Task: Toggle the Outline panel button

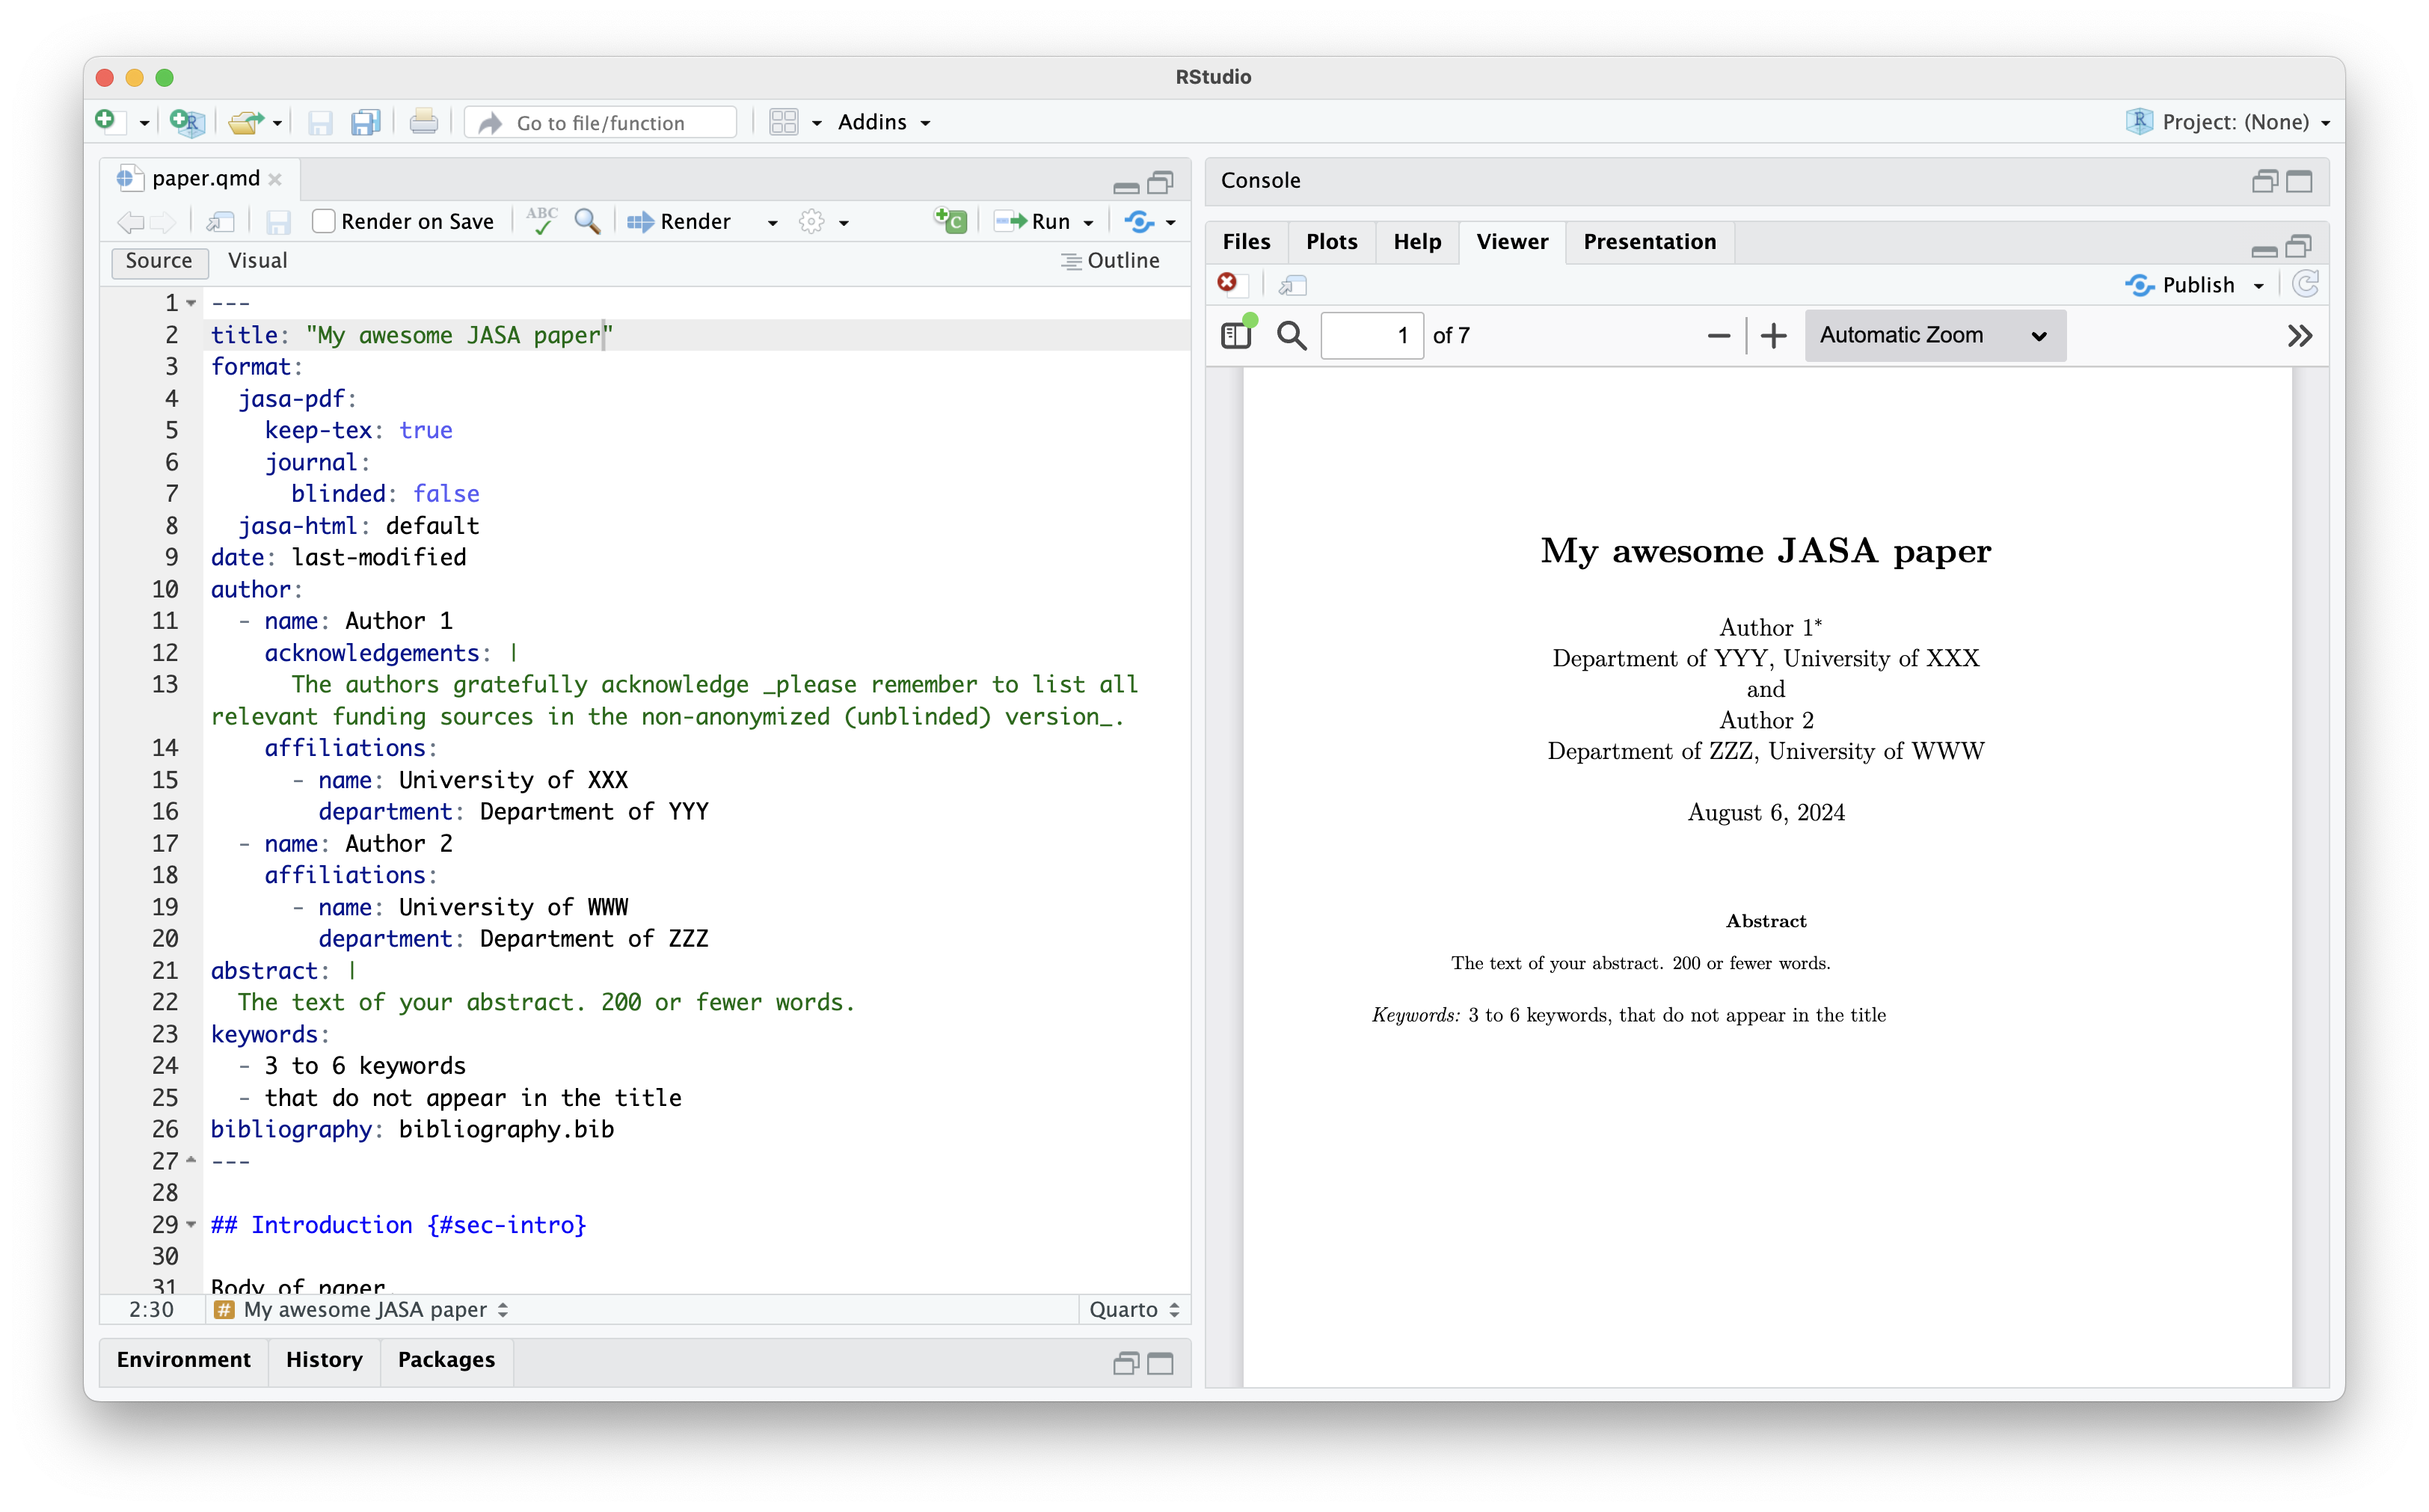Action: pos(1109,261)
